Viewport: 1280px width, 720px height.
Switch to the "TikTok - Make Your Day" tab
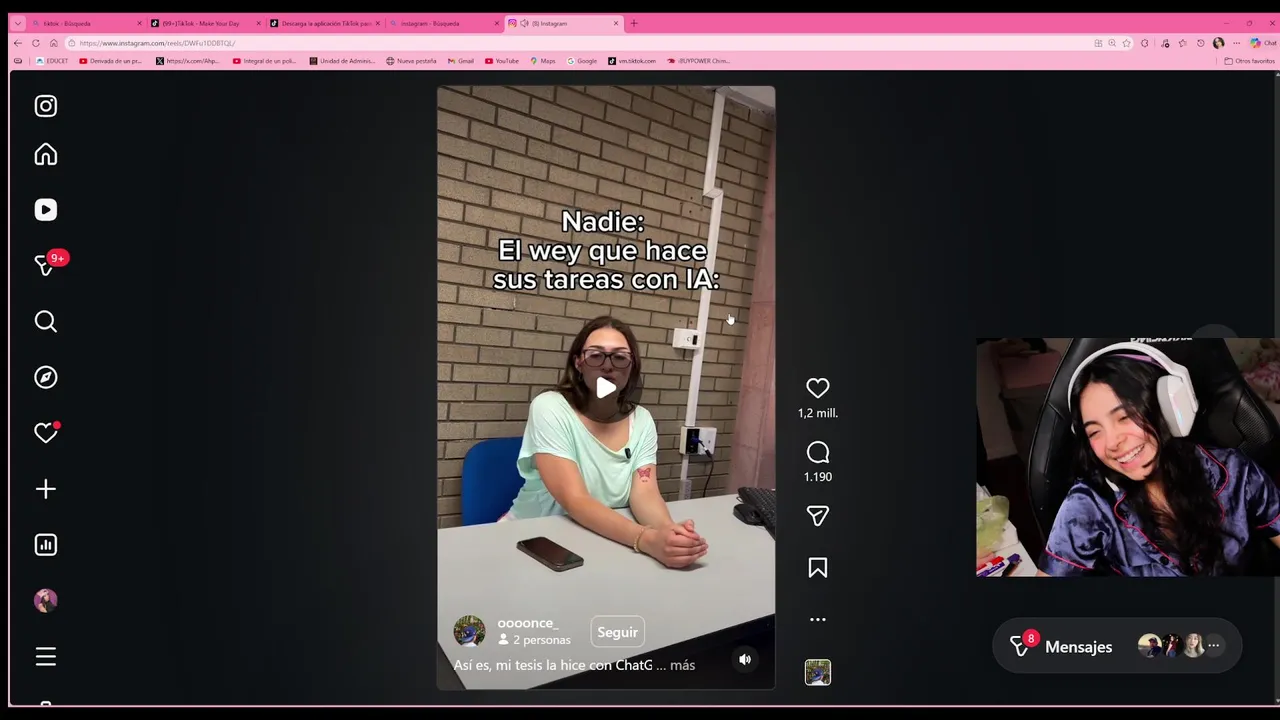[206, 23]
